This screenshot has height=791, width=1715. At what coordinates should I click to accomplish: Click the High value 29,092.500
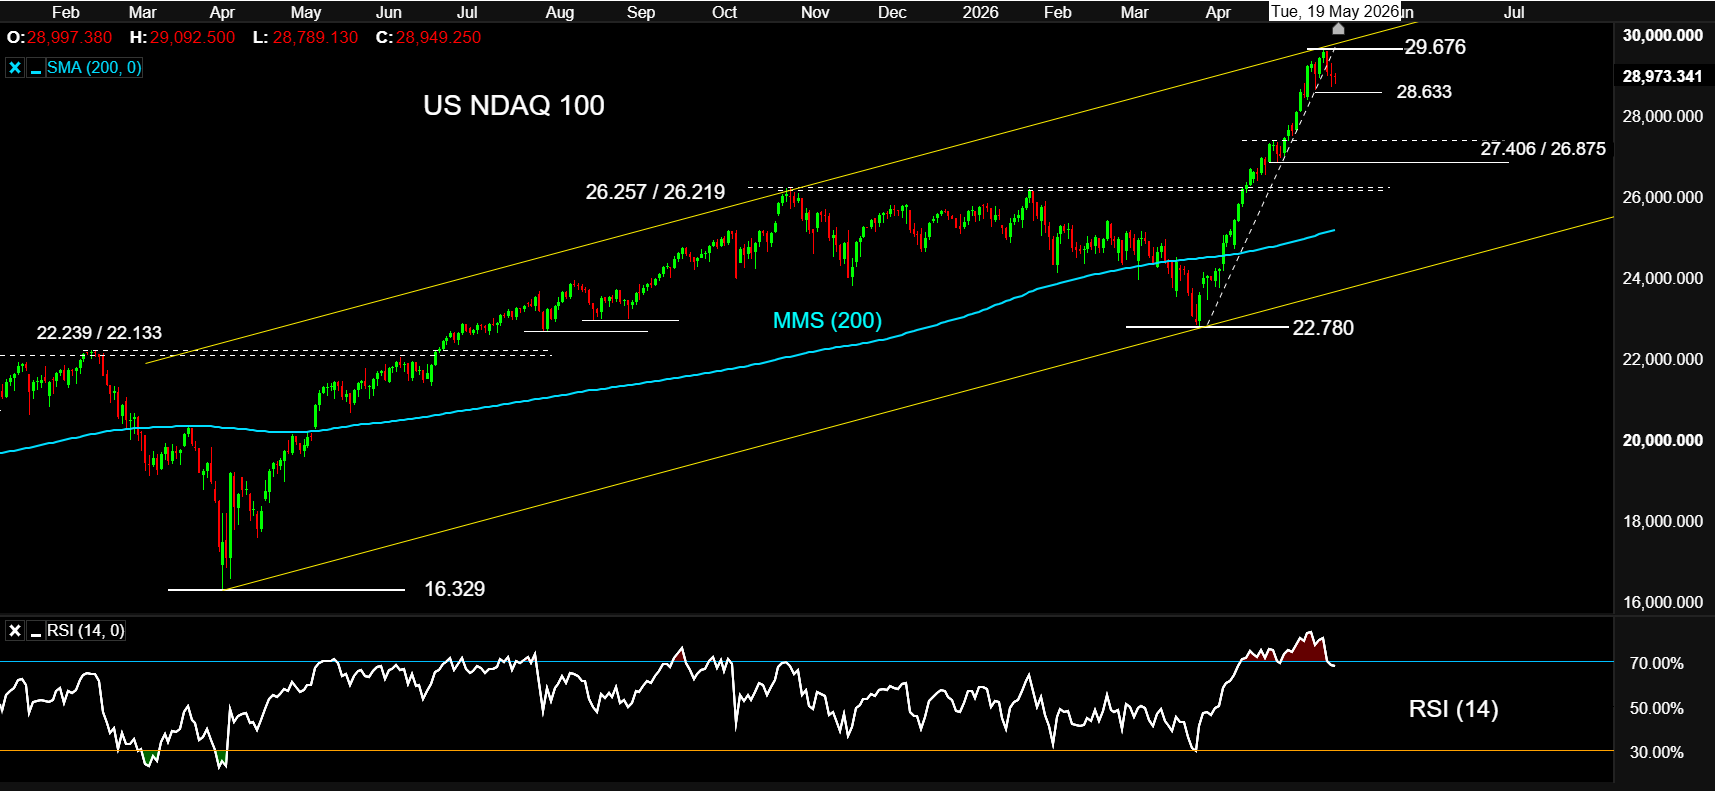(192, 37)
